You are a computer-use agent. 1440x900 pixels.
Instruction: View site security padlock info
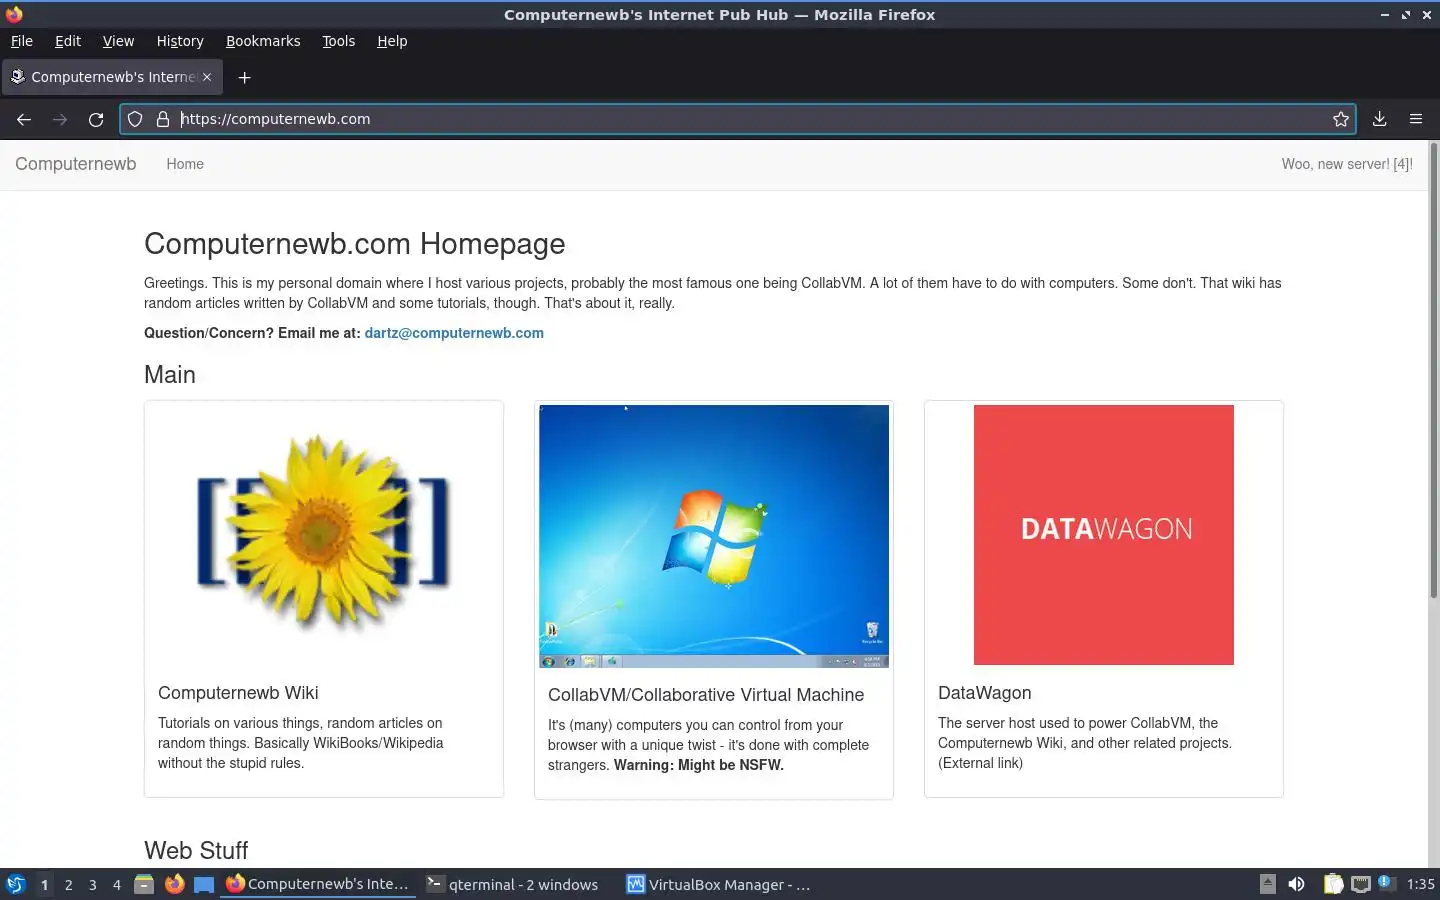pos(163,119)
